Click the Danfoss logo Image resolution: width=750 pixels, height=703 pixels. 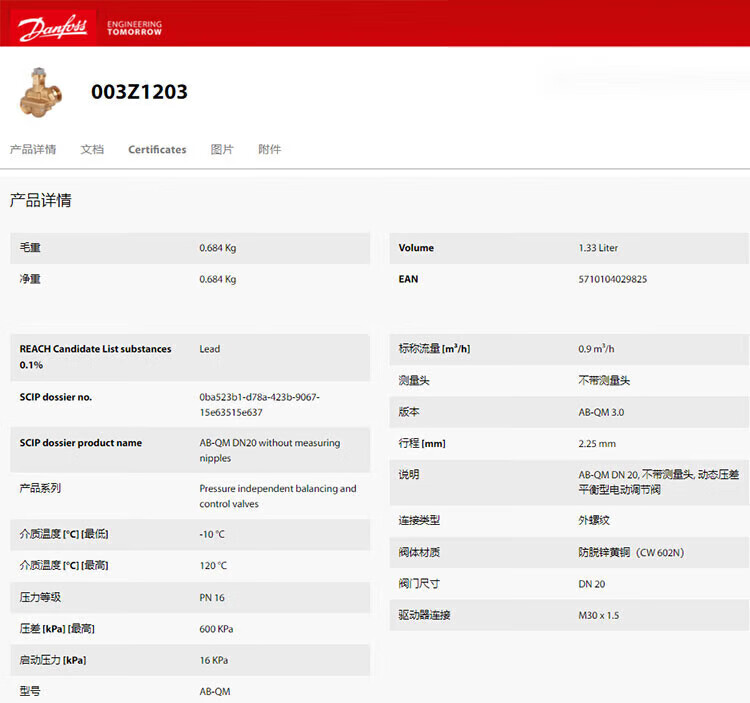tap(53, 27)
